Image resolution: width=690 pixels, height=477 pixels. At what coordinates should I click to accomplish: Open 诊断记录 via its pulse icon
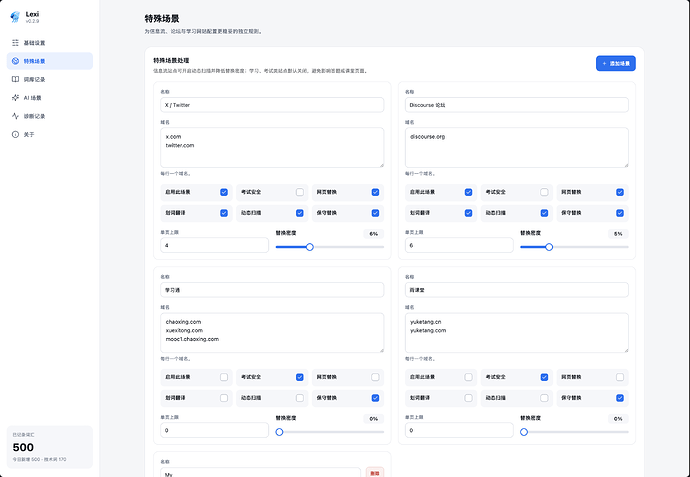click(x=15, y=116)
